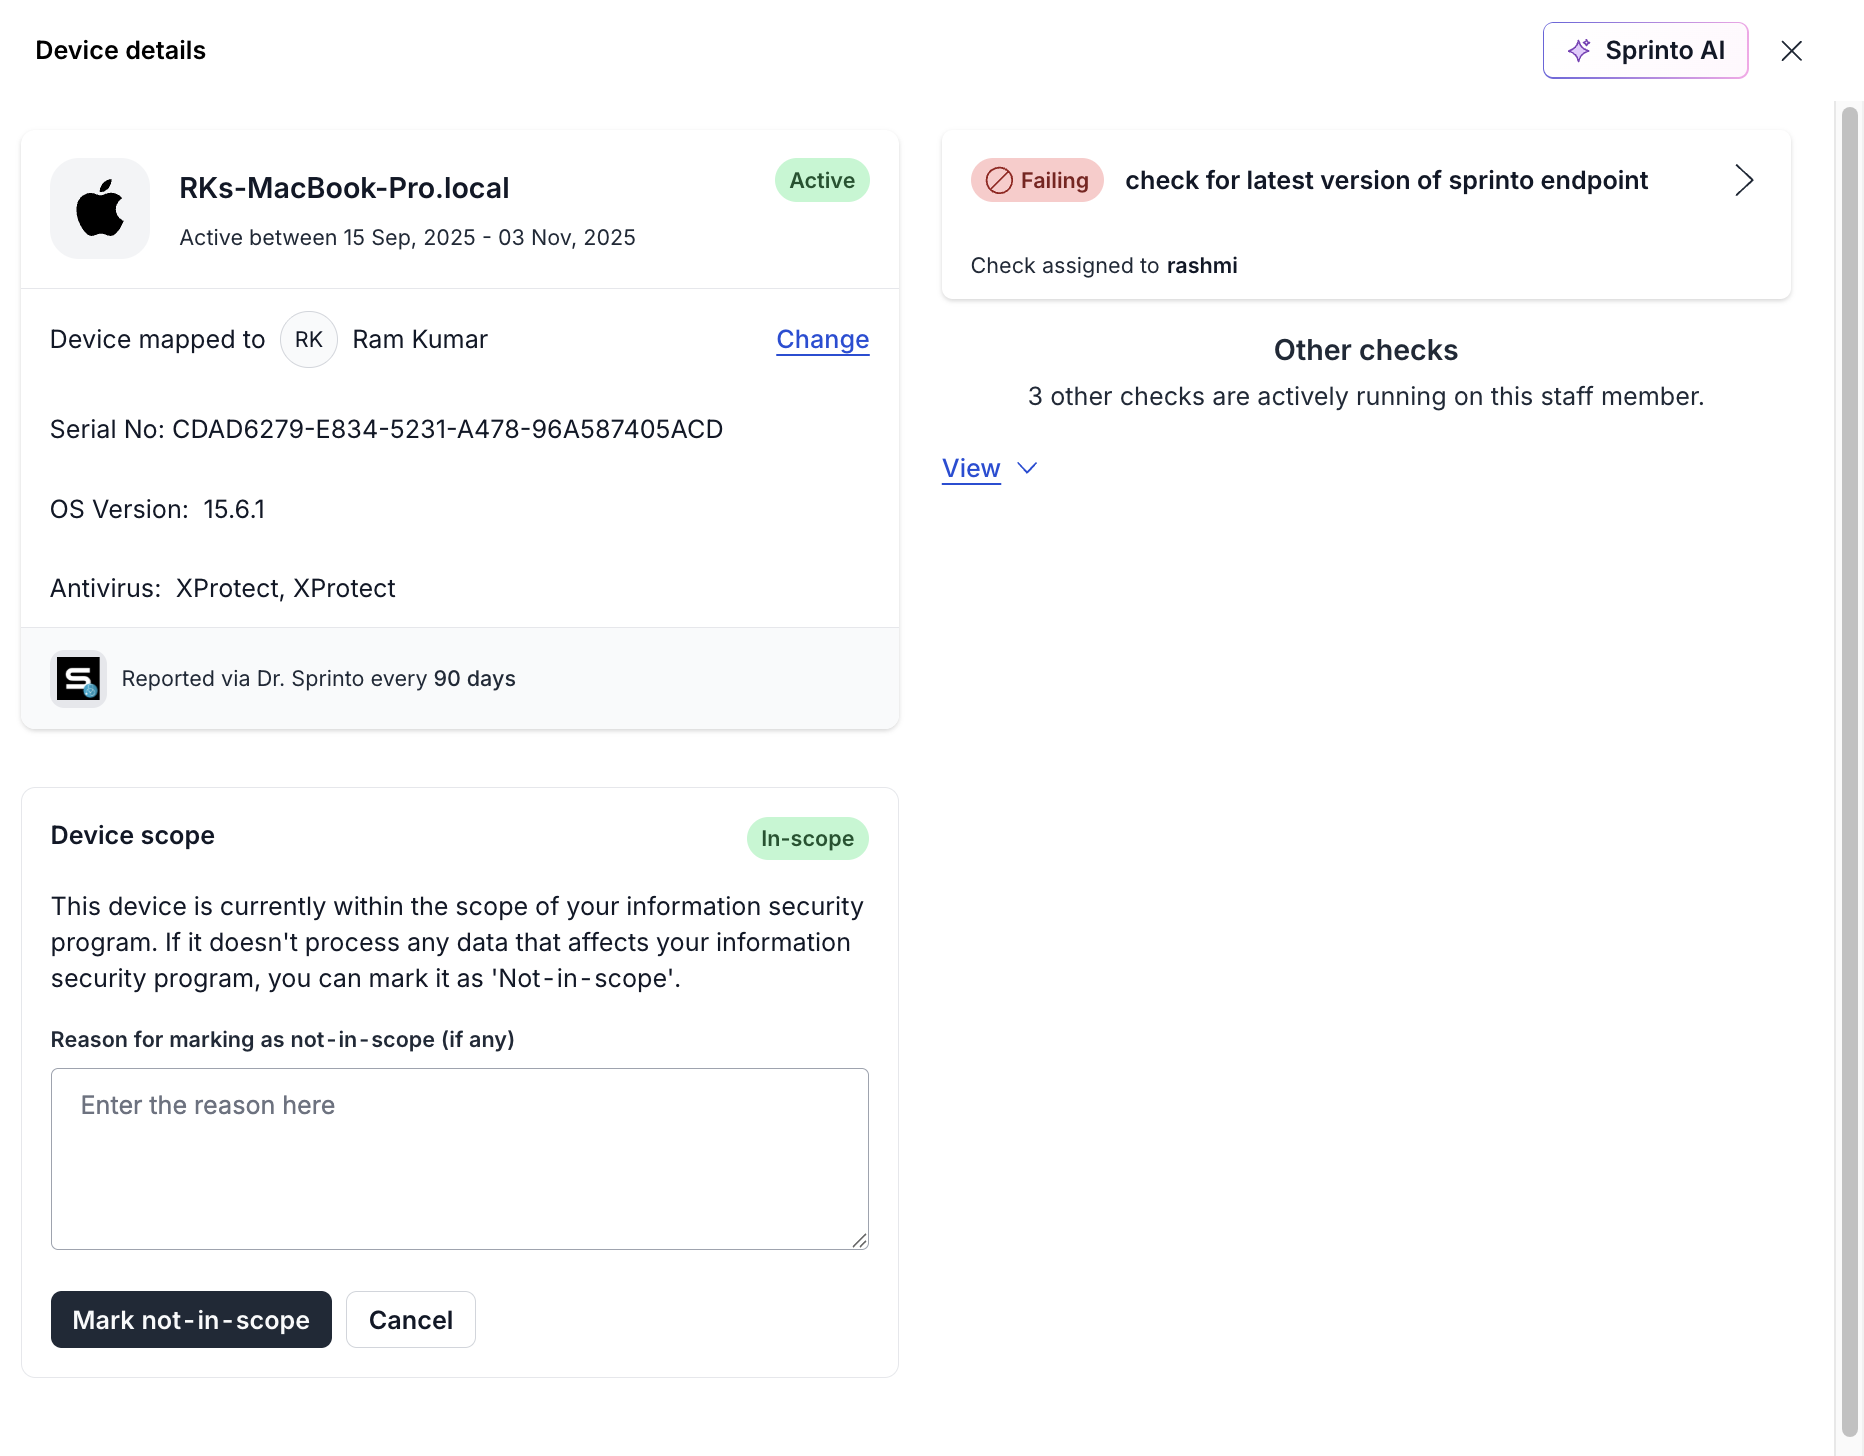The height and width of the screenshot is (1456, 1864).
Task: Click the Dr. Sprinto app icon
Action: [x=78, y=679]
